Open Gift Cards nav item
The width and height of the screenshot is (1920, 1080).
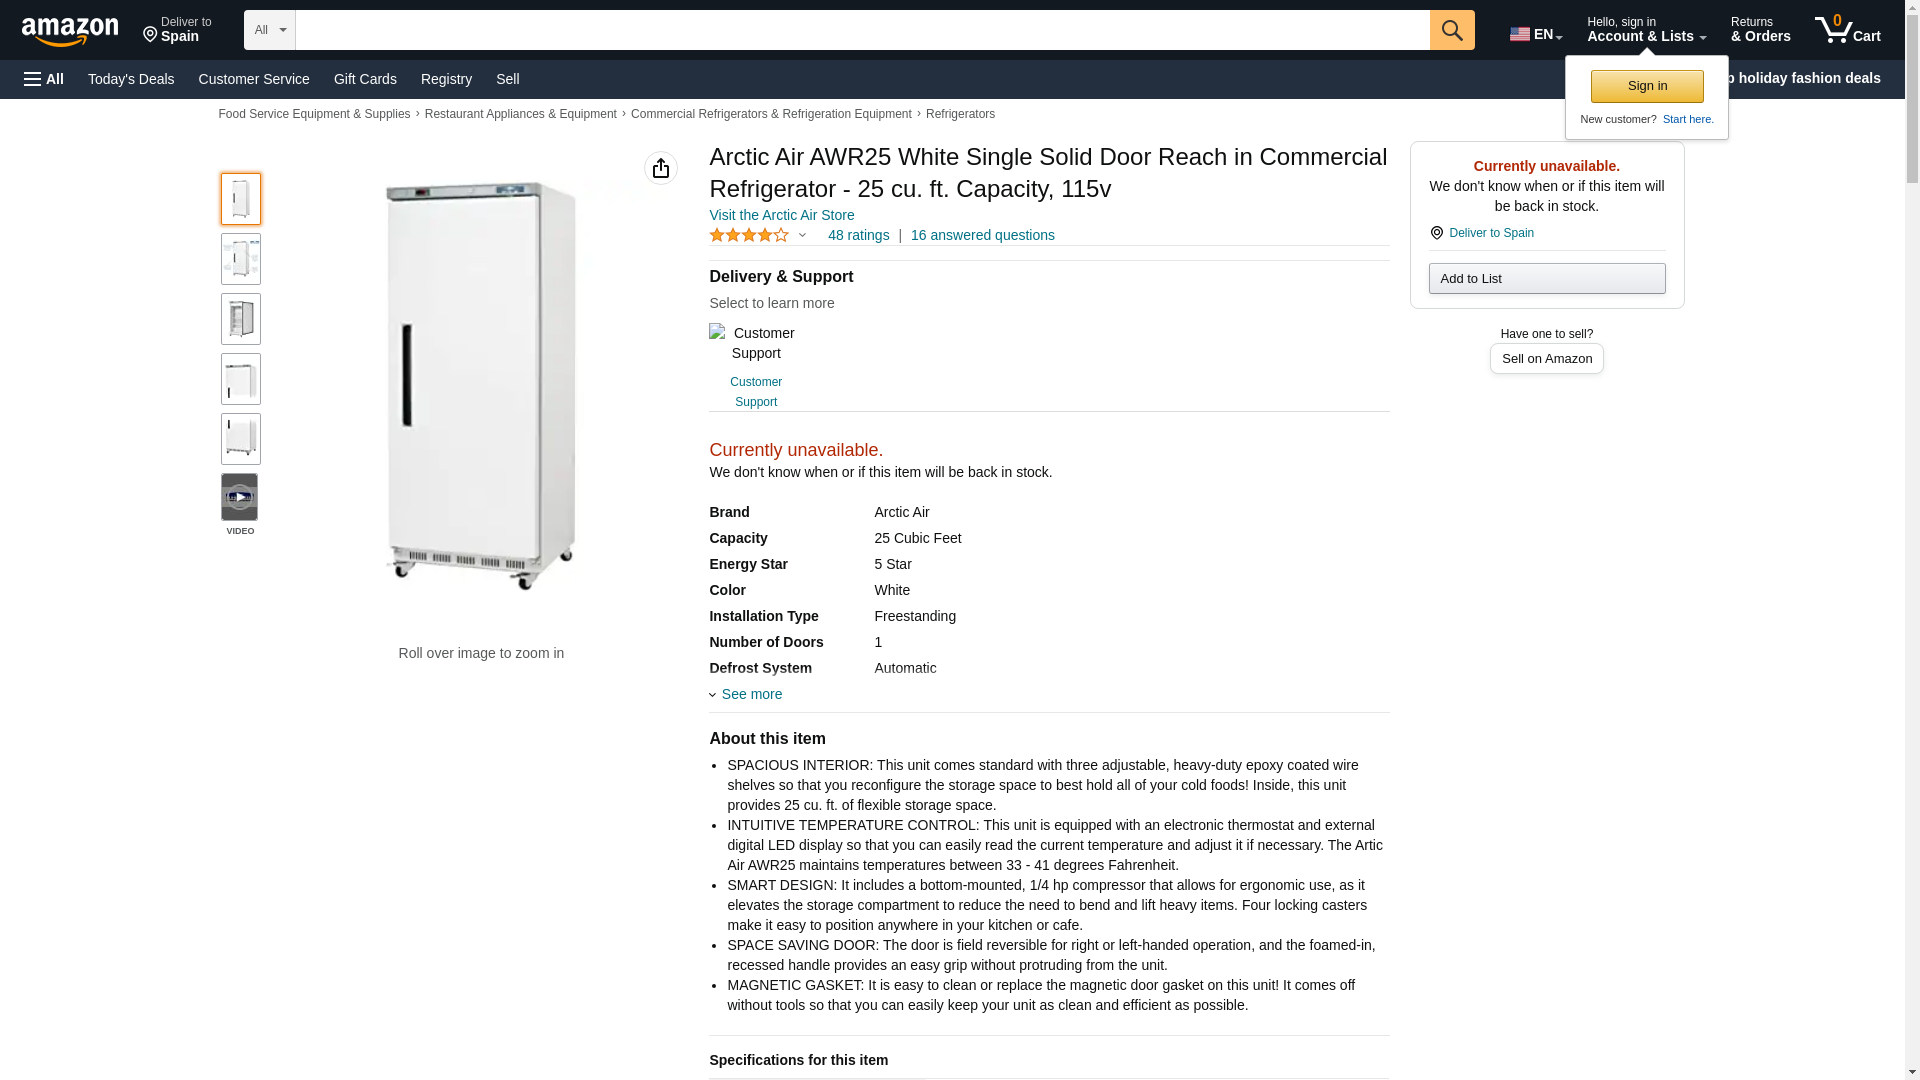click(365, 79)
